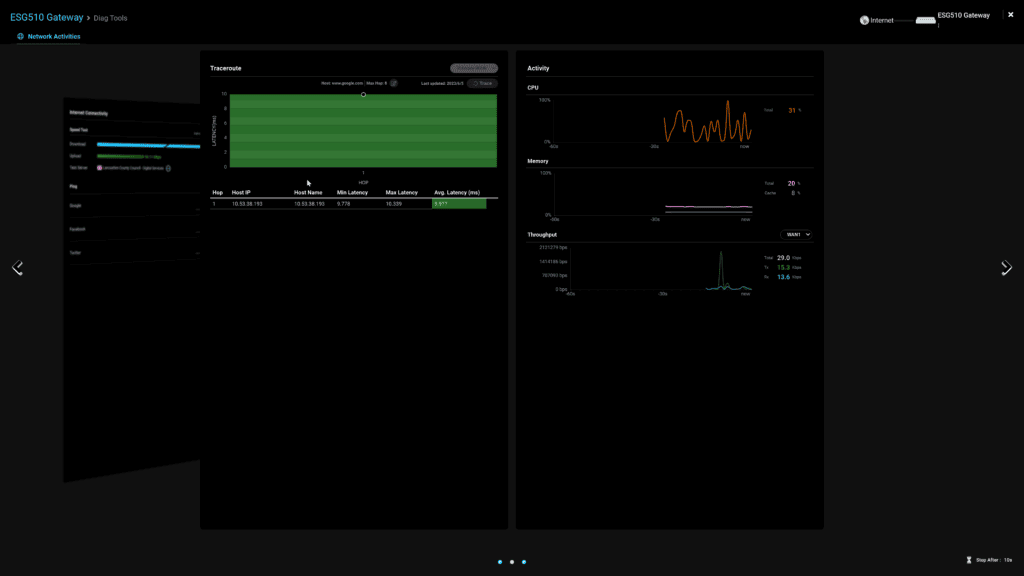Click the test server info icon
This screenshot has height=576, width=1024.
pos(168,168)
